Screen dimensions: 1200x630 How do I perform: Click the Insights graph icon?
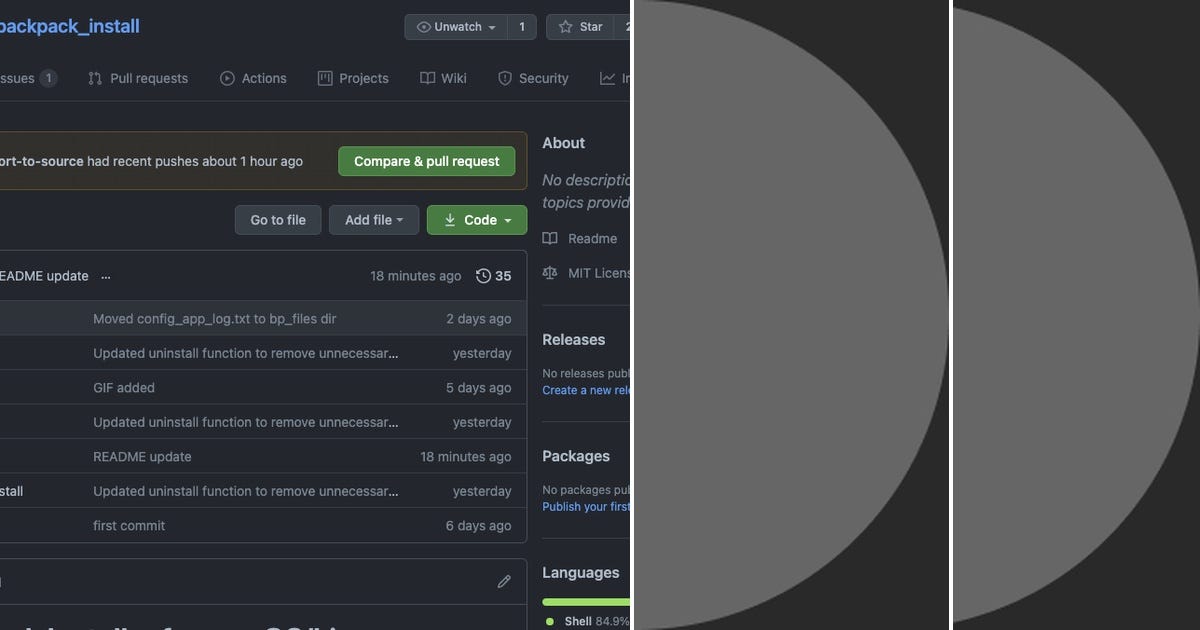tap(607, 77)
